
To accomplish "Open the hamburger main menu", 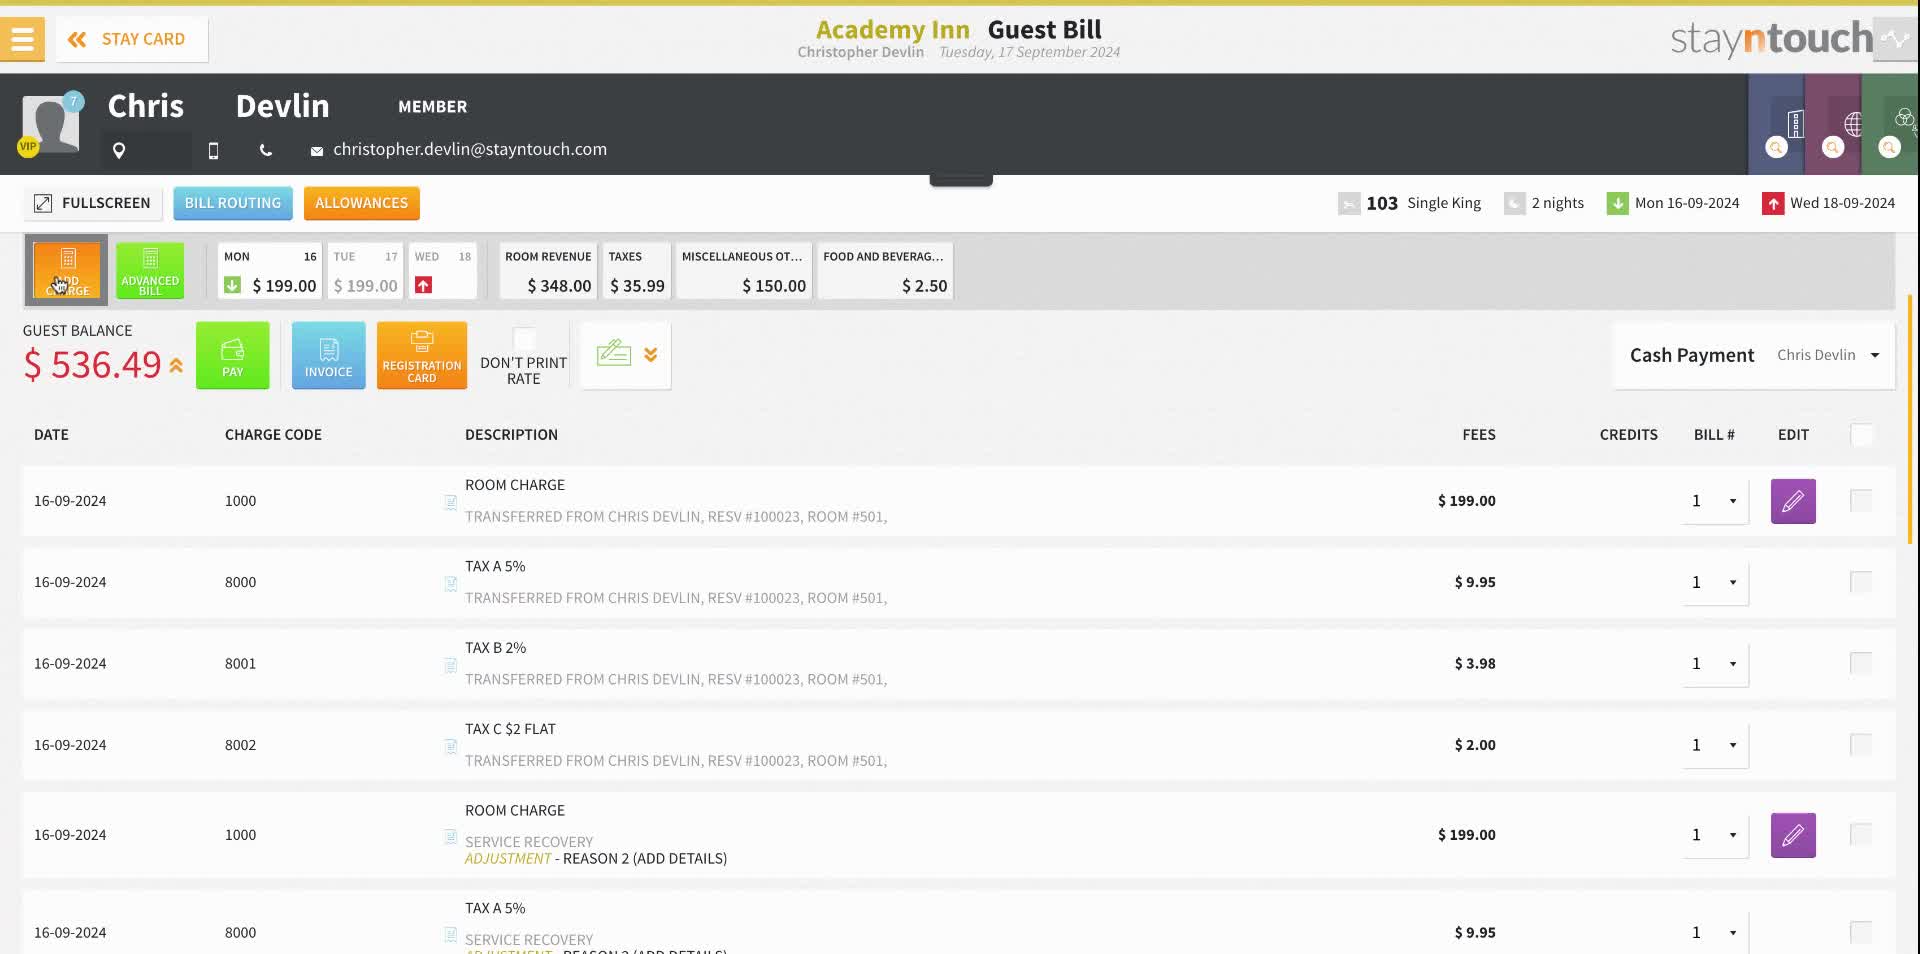I will (22, 39).
